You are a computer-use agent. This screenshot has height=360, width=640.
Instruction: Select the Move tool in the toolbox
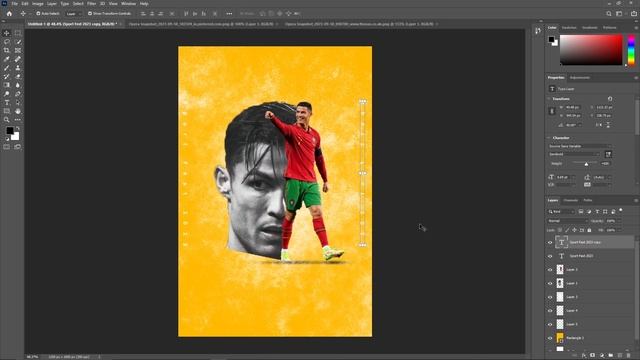click(7, 33)
